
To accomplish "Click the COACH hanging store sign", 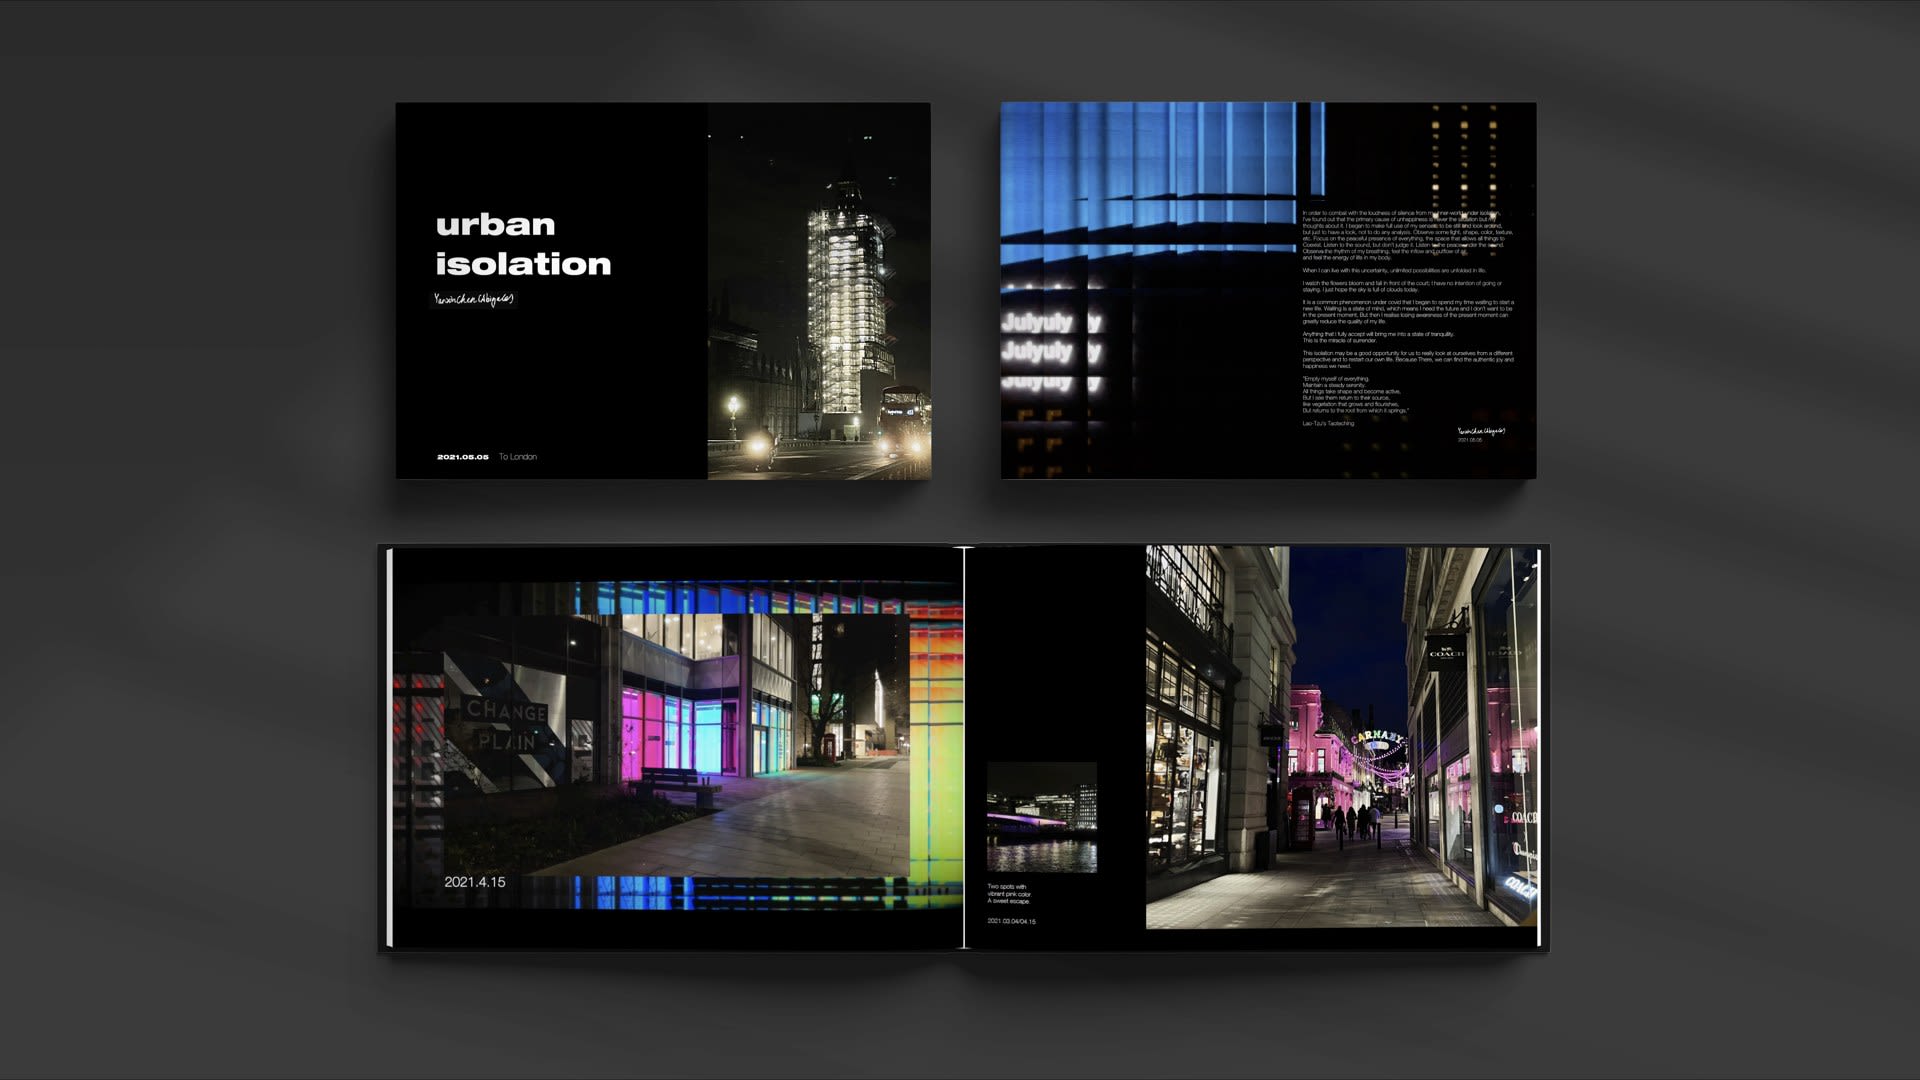I will (1446, 653).
